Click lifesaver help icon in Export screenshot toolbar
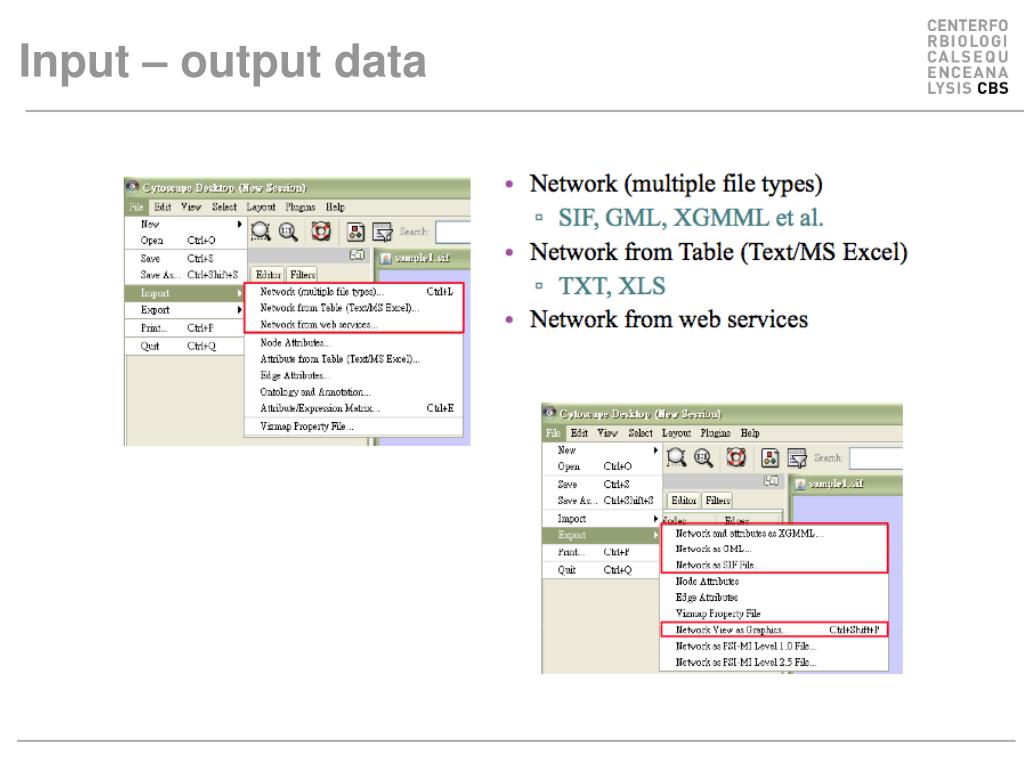 736,456
